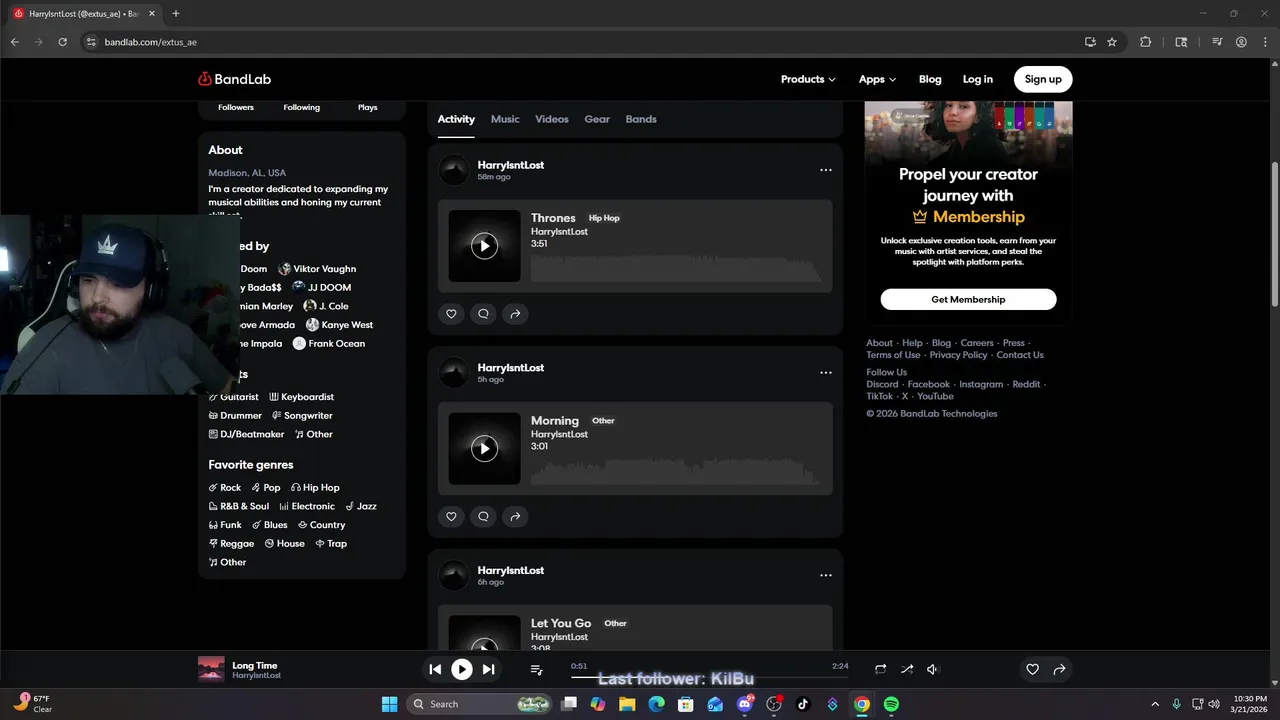Comment on the Morning post
This screenshot has width=1280, height=720.
(x=483, y=517)
